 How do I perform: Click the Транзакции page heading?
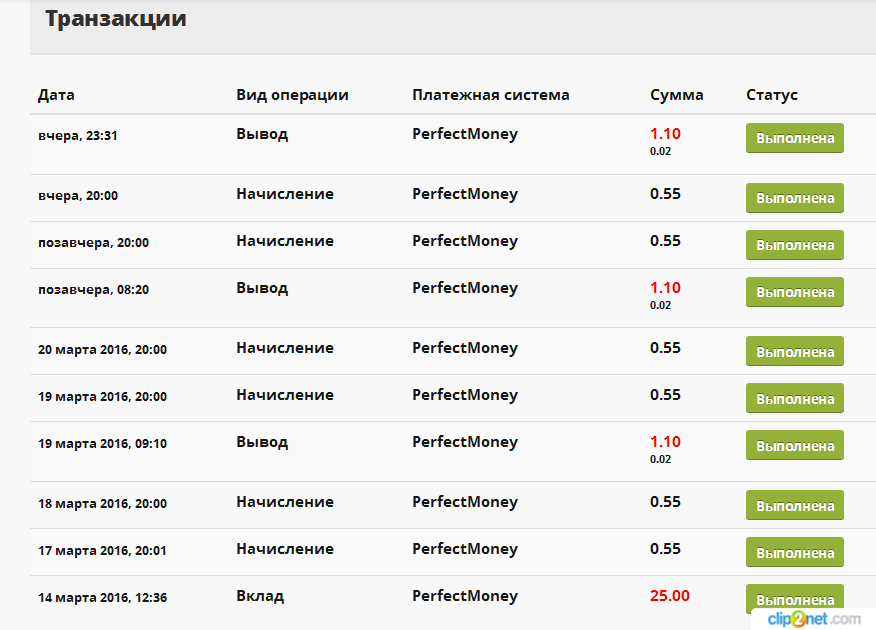point(116,18)
